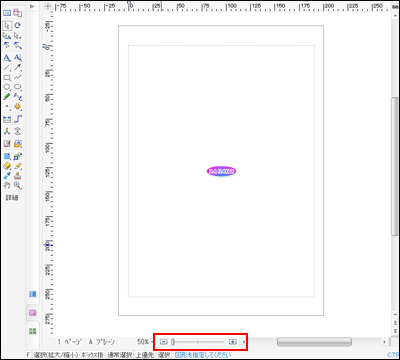Select the arrow pointer selection tool

(x=7, y=25)
